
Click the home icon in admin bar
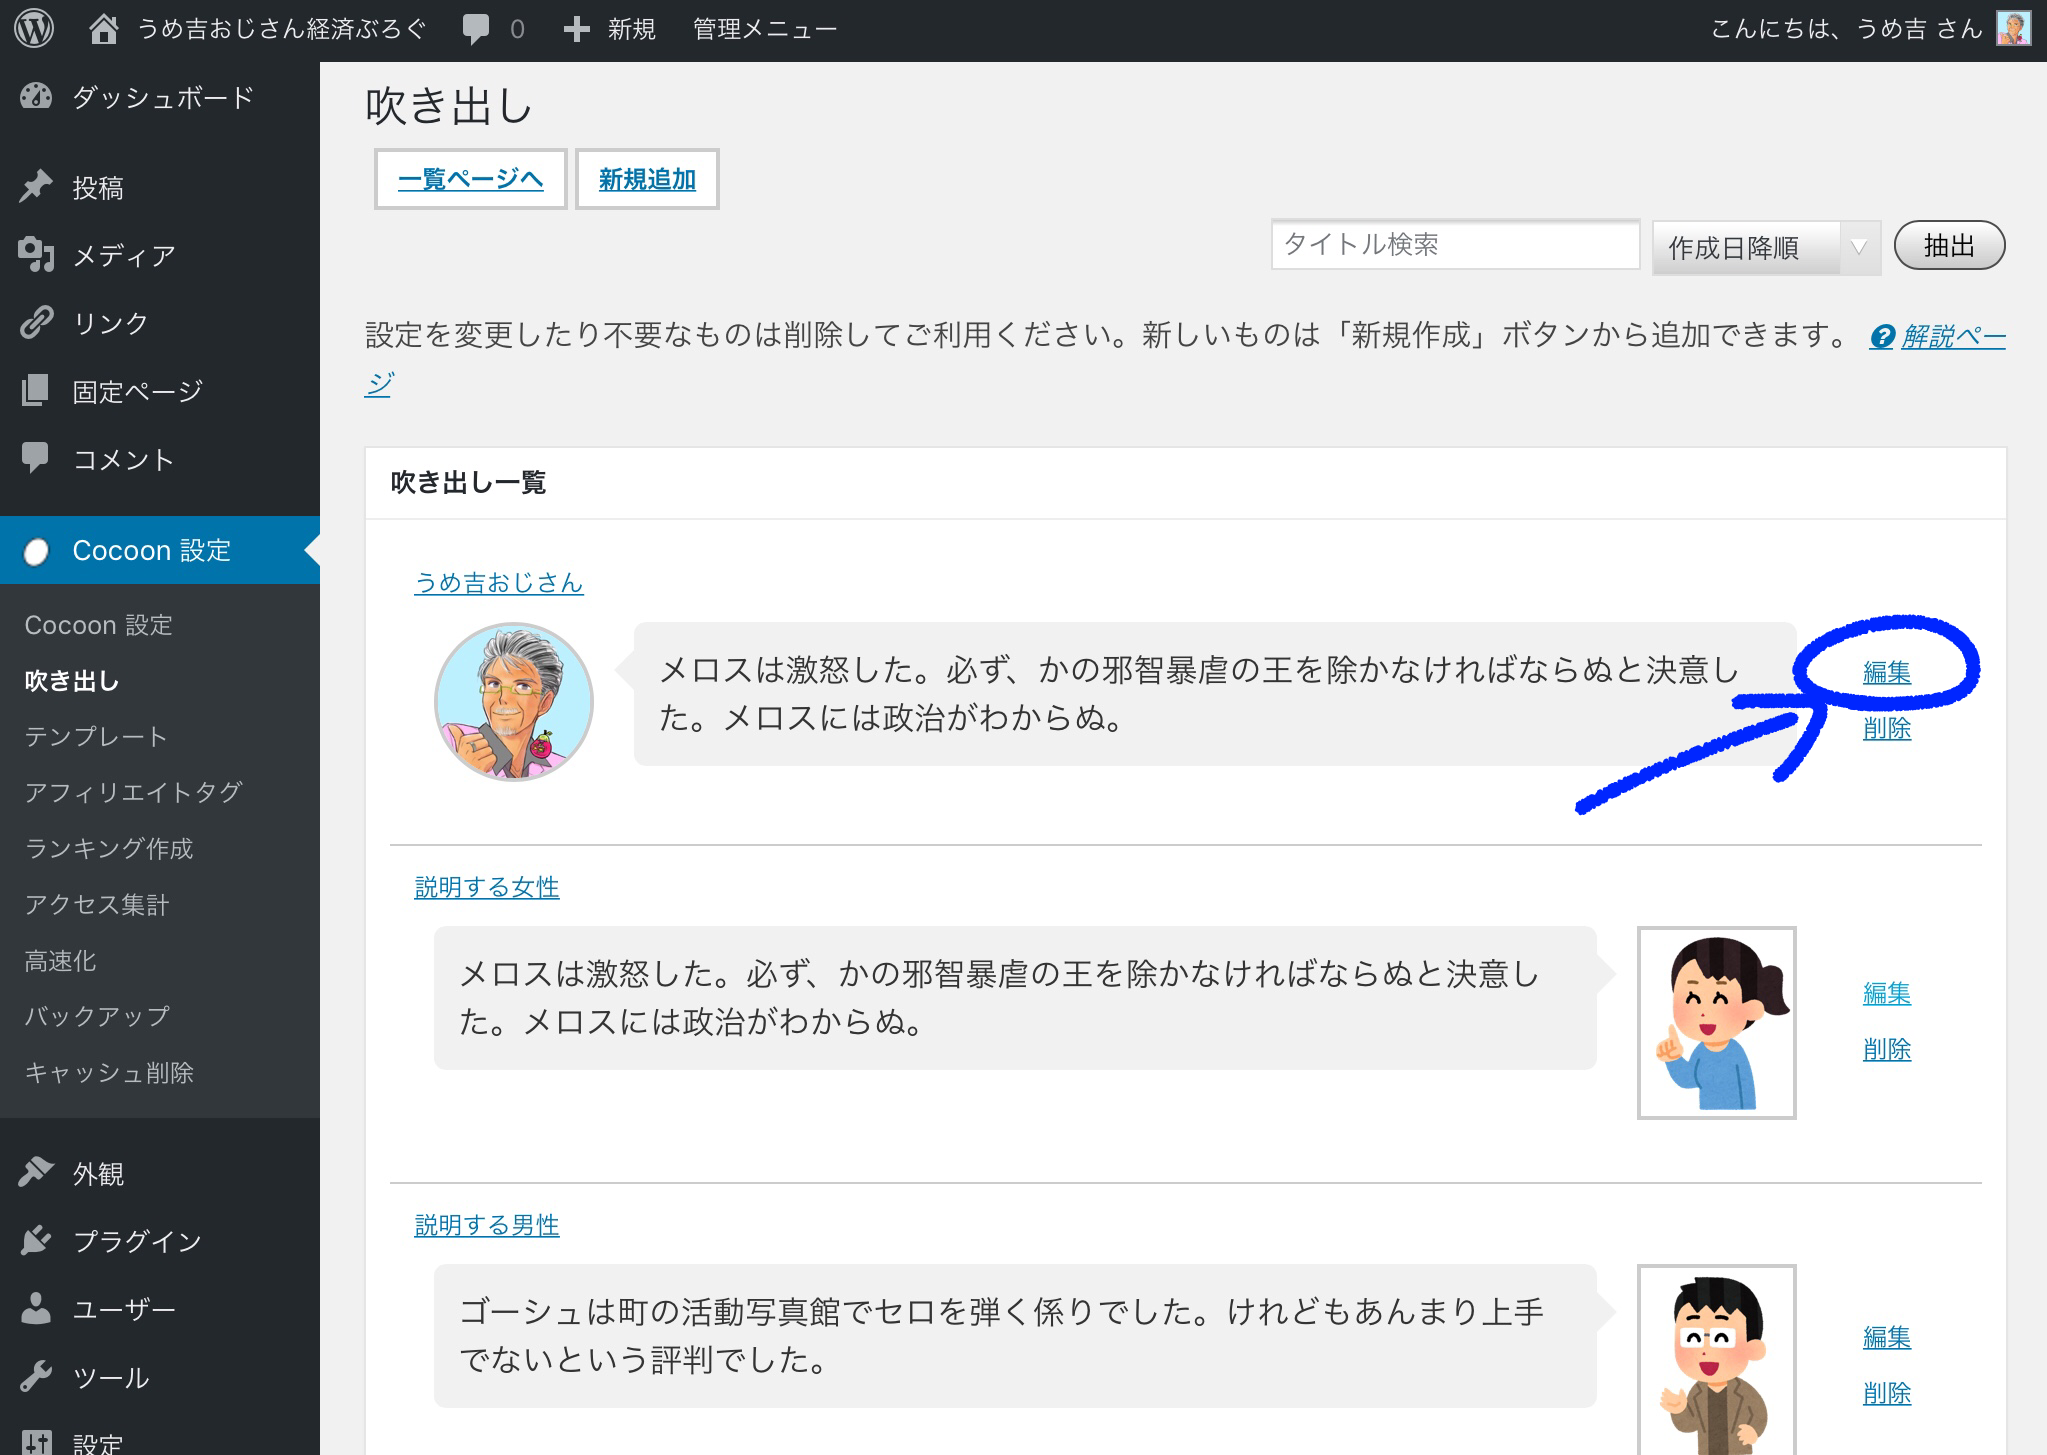[103, 29]
